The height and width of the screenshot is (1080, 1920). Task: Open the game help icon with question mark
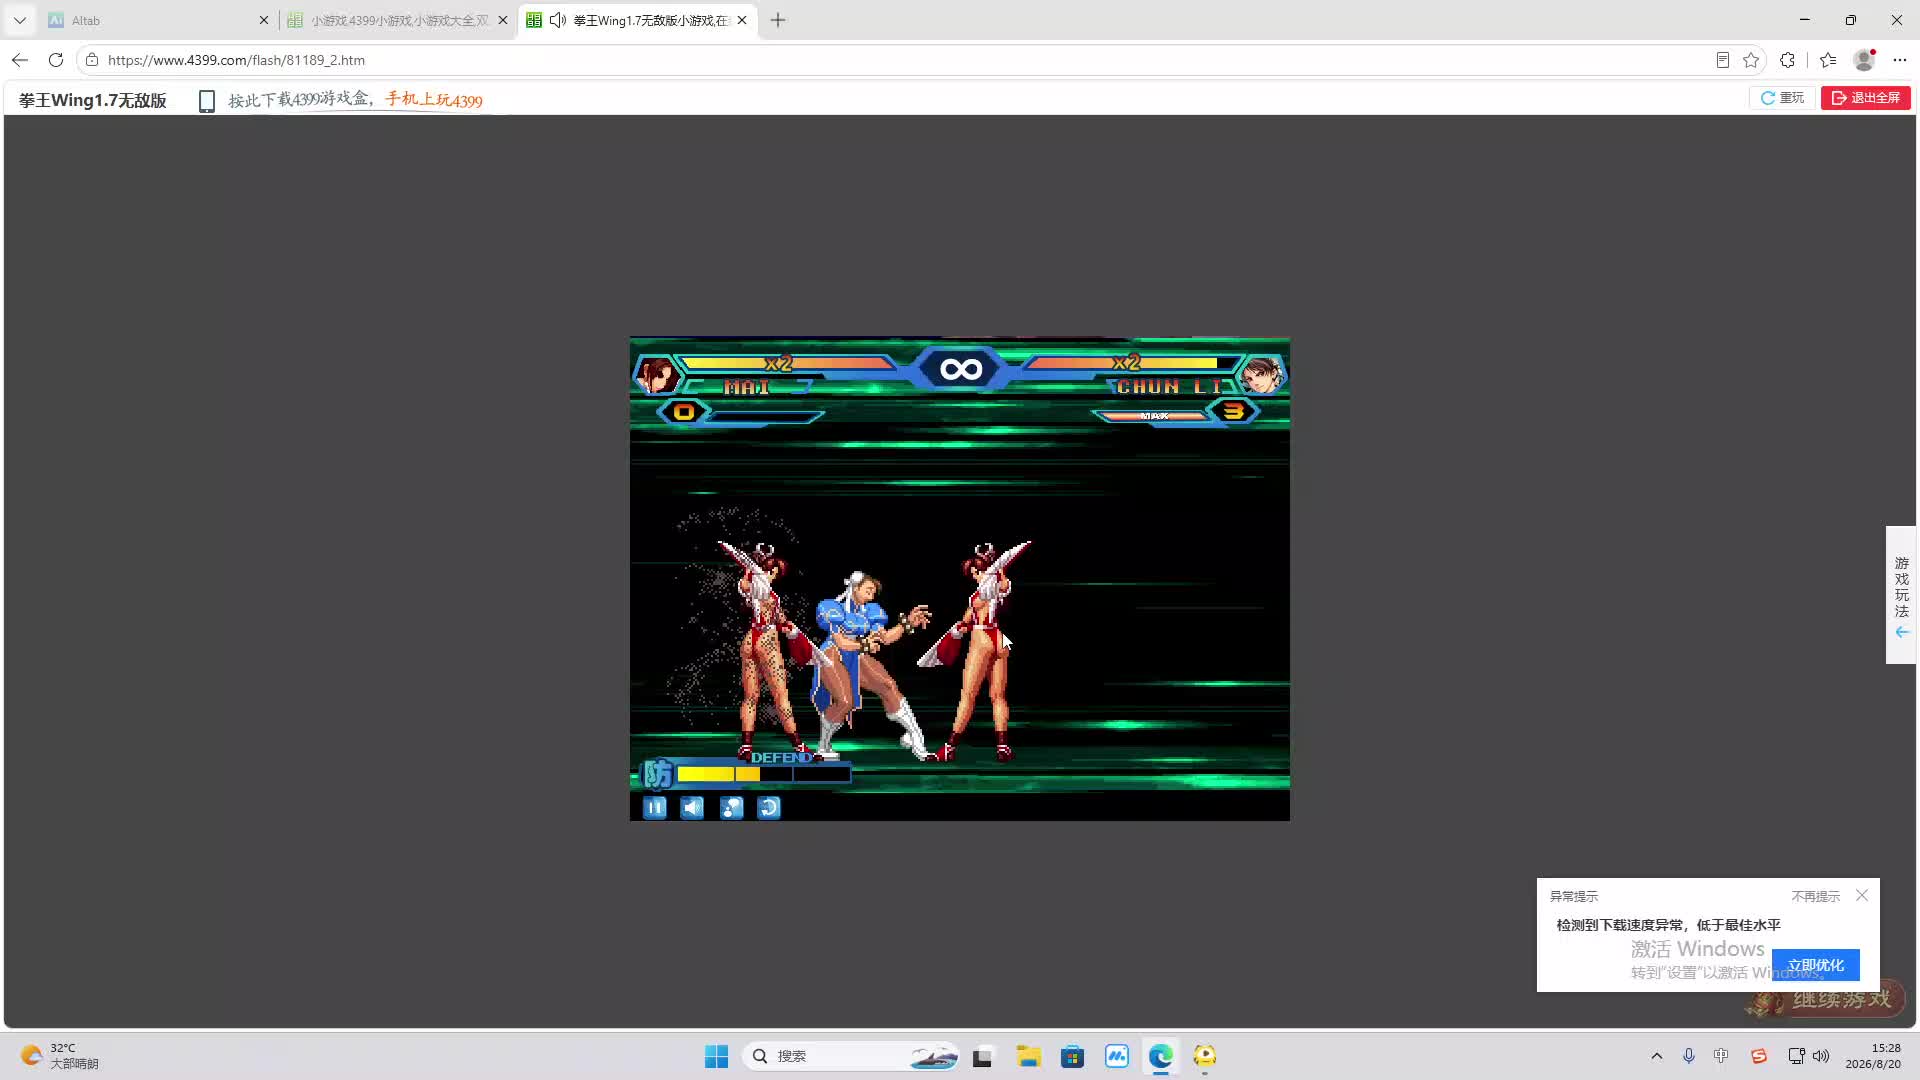point(731,808)
